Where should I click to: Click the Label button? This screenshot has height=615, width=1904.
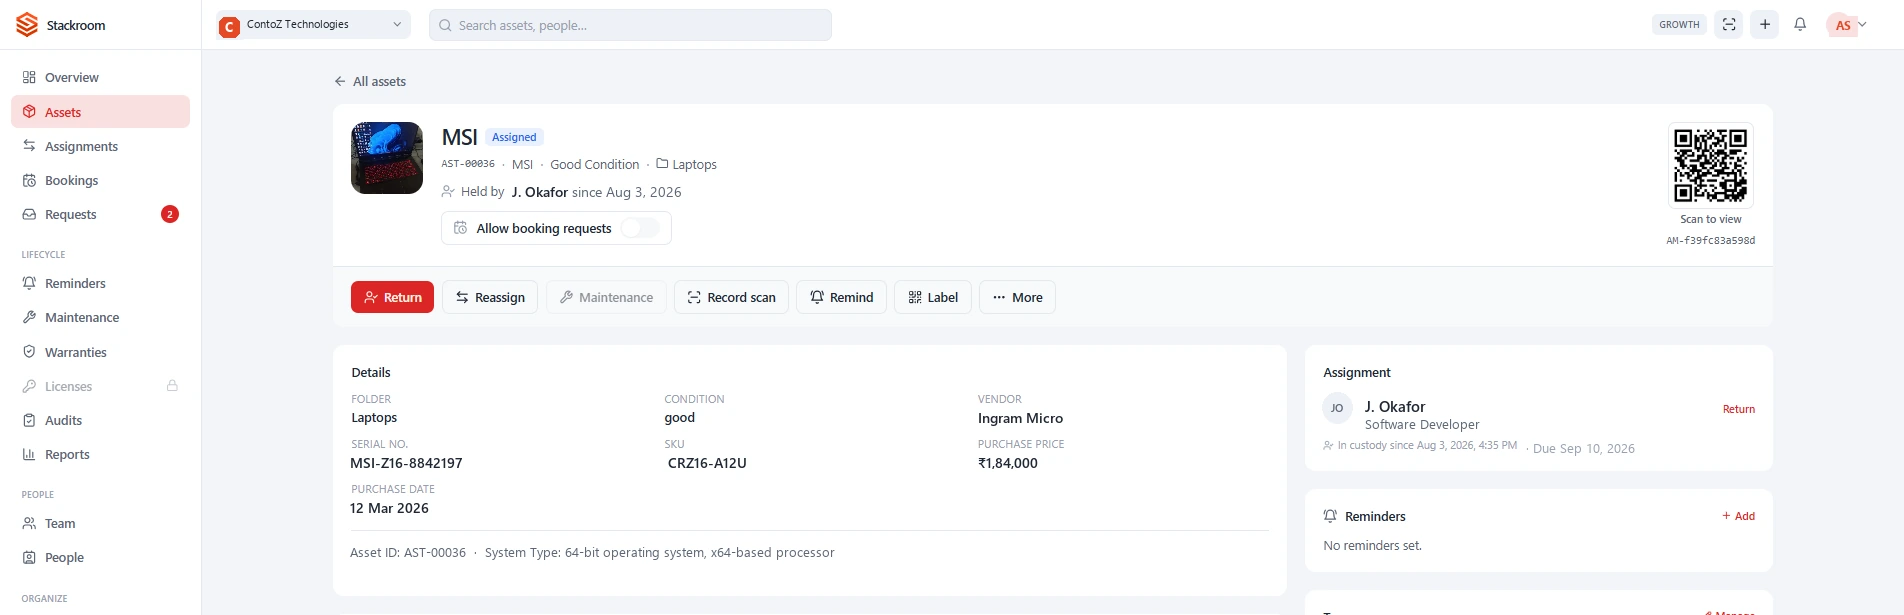pos(933,297)
